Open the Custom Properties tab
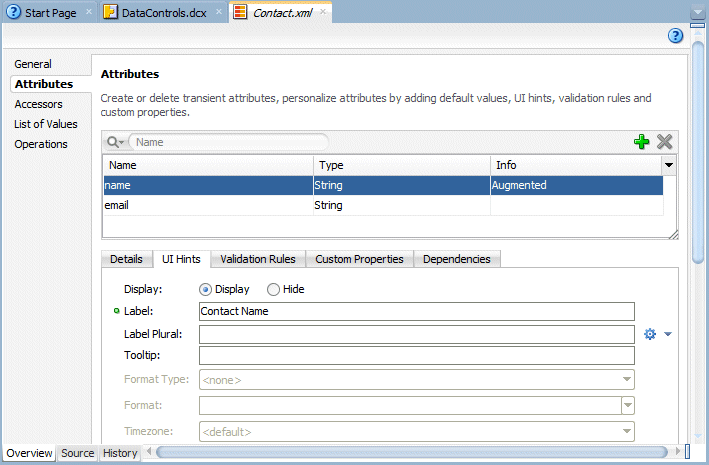 pyautogui.click(x=359, y=259)
